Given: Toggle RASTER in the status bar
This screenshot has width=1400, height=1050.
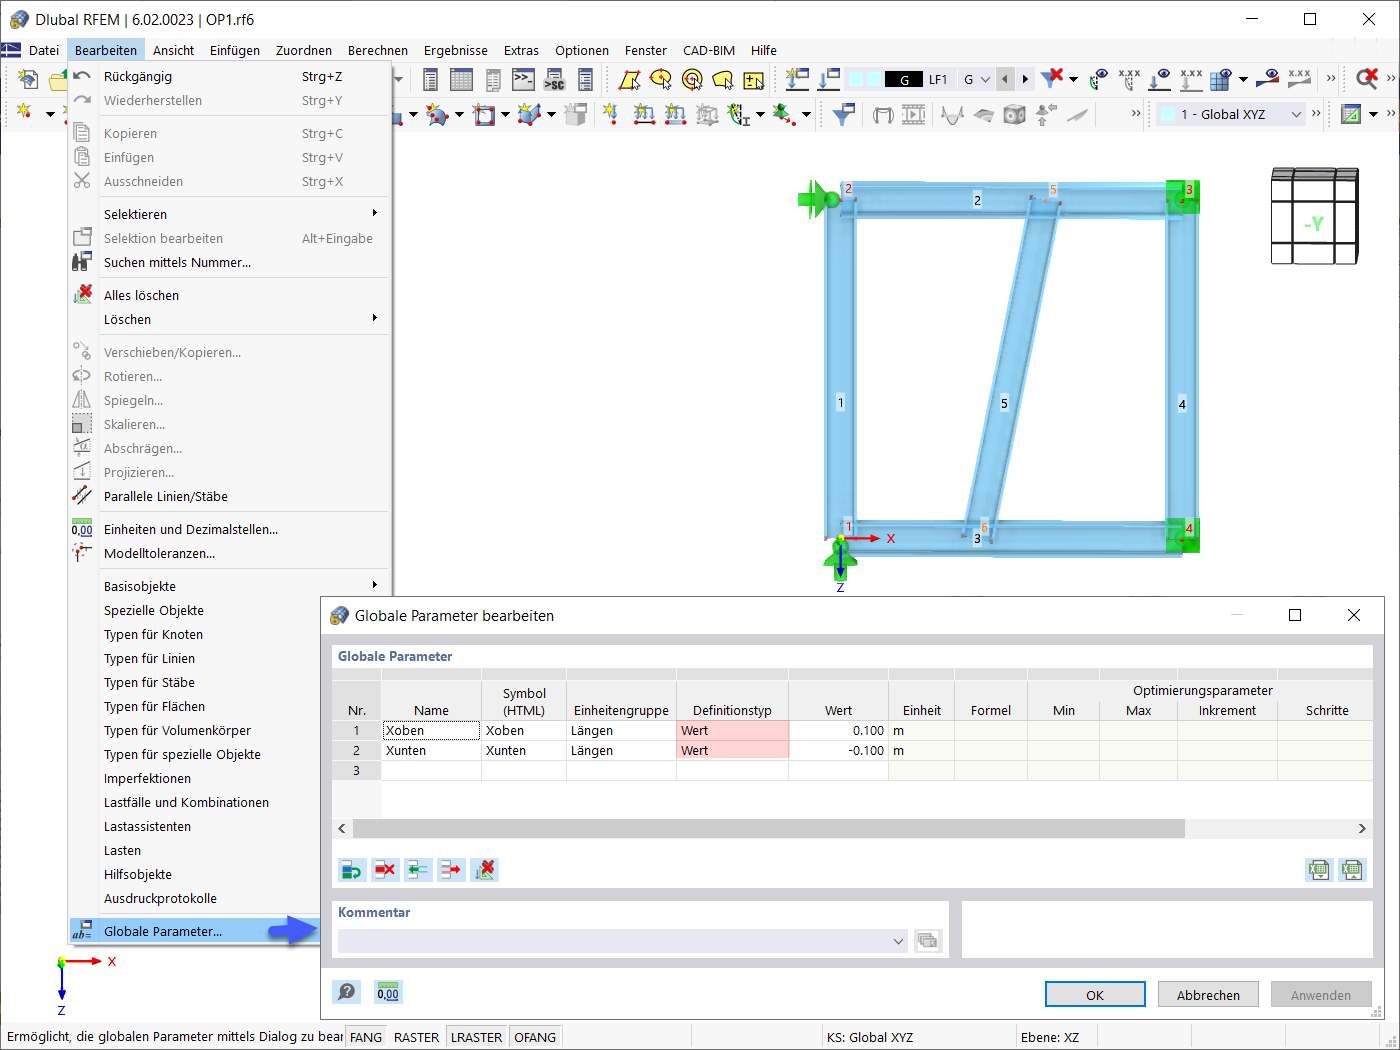Looking at the screenshot, I should (x=416, y=1037).
